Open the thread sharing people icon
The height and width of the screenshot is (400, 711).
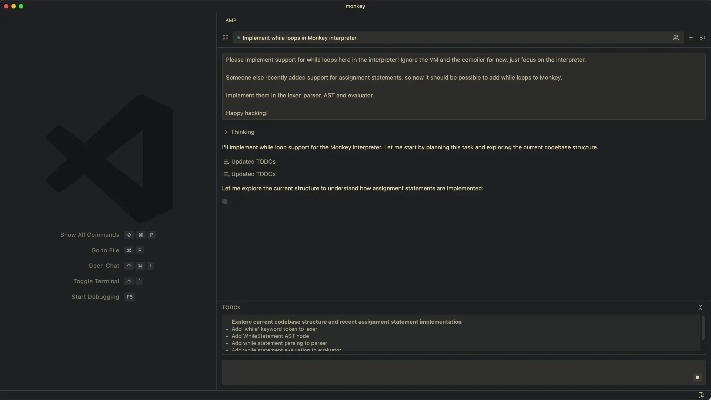point(676,38)
